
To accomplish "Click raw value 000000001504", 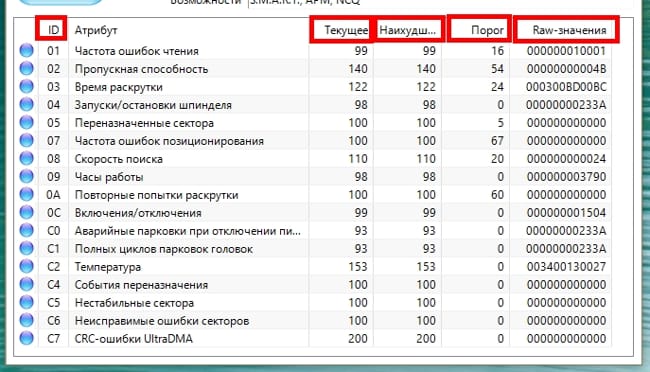I will coord(566,213).
